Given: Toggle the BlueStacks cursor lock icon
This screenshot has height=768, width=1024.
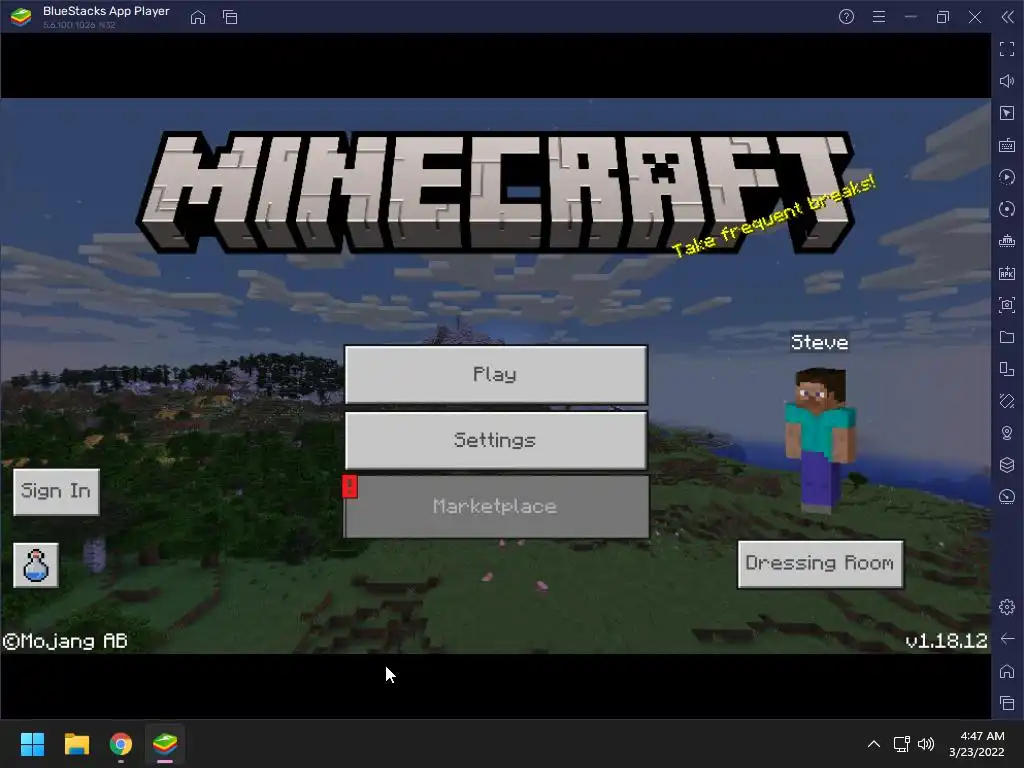Looking at the screenshot, I should click(1006, 113).
